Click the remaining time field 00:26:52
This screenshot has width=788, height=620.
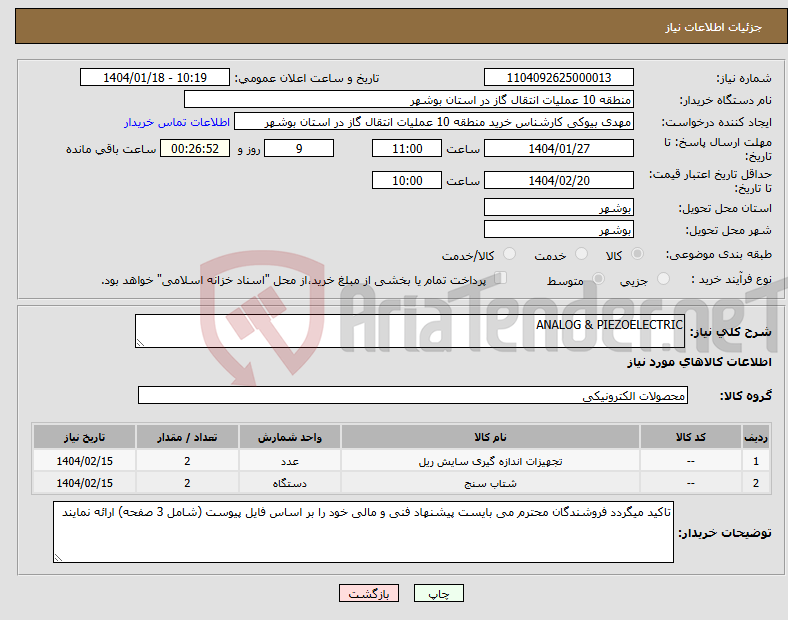point(194,149)
